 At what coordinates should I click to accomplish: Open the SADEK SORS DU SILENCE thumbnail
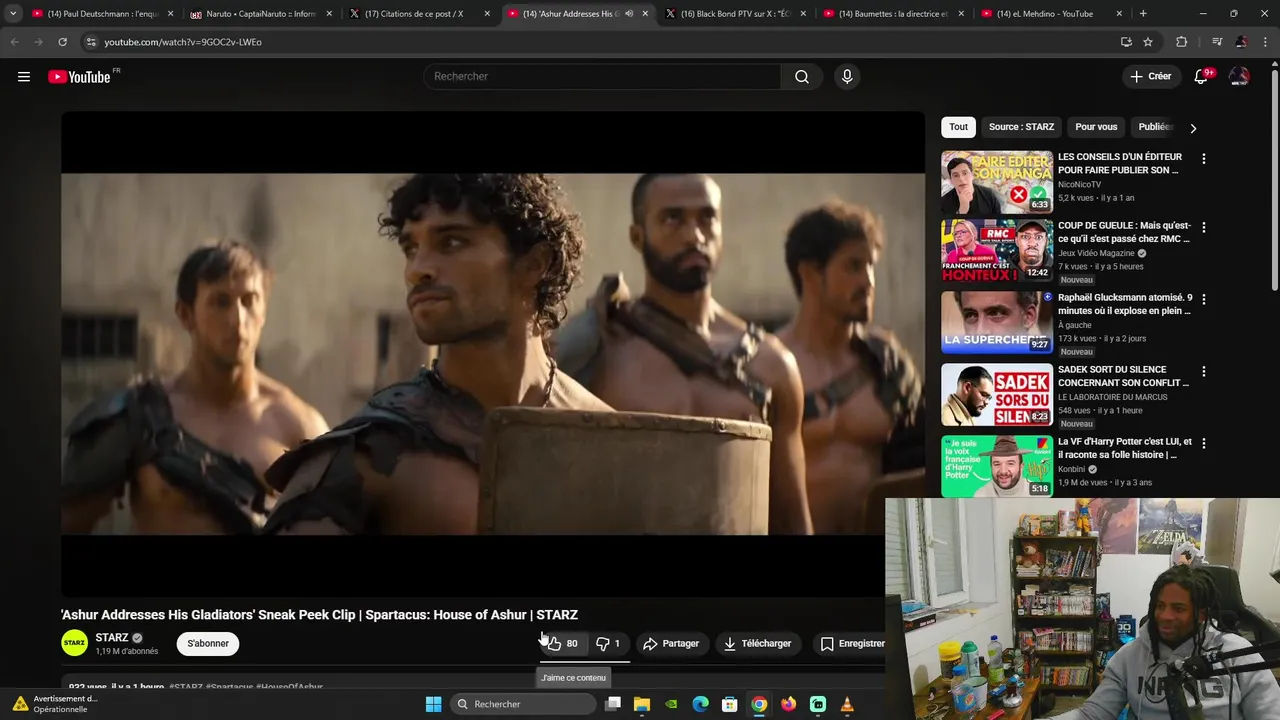pyautogui.click(x=997, y=394)
